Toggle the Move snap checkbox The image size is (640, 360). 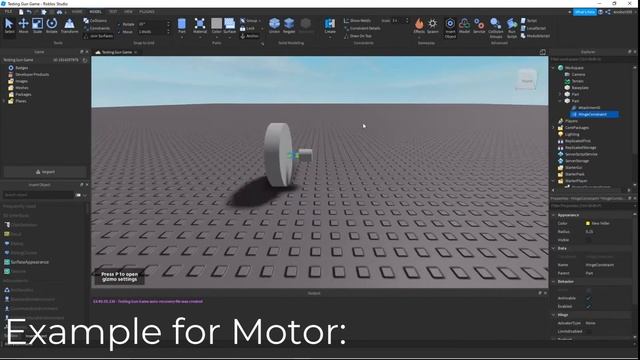click(x=119, y=32)
